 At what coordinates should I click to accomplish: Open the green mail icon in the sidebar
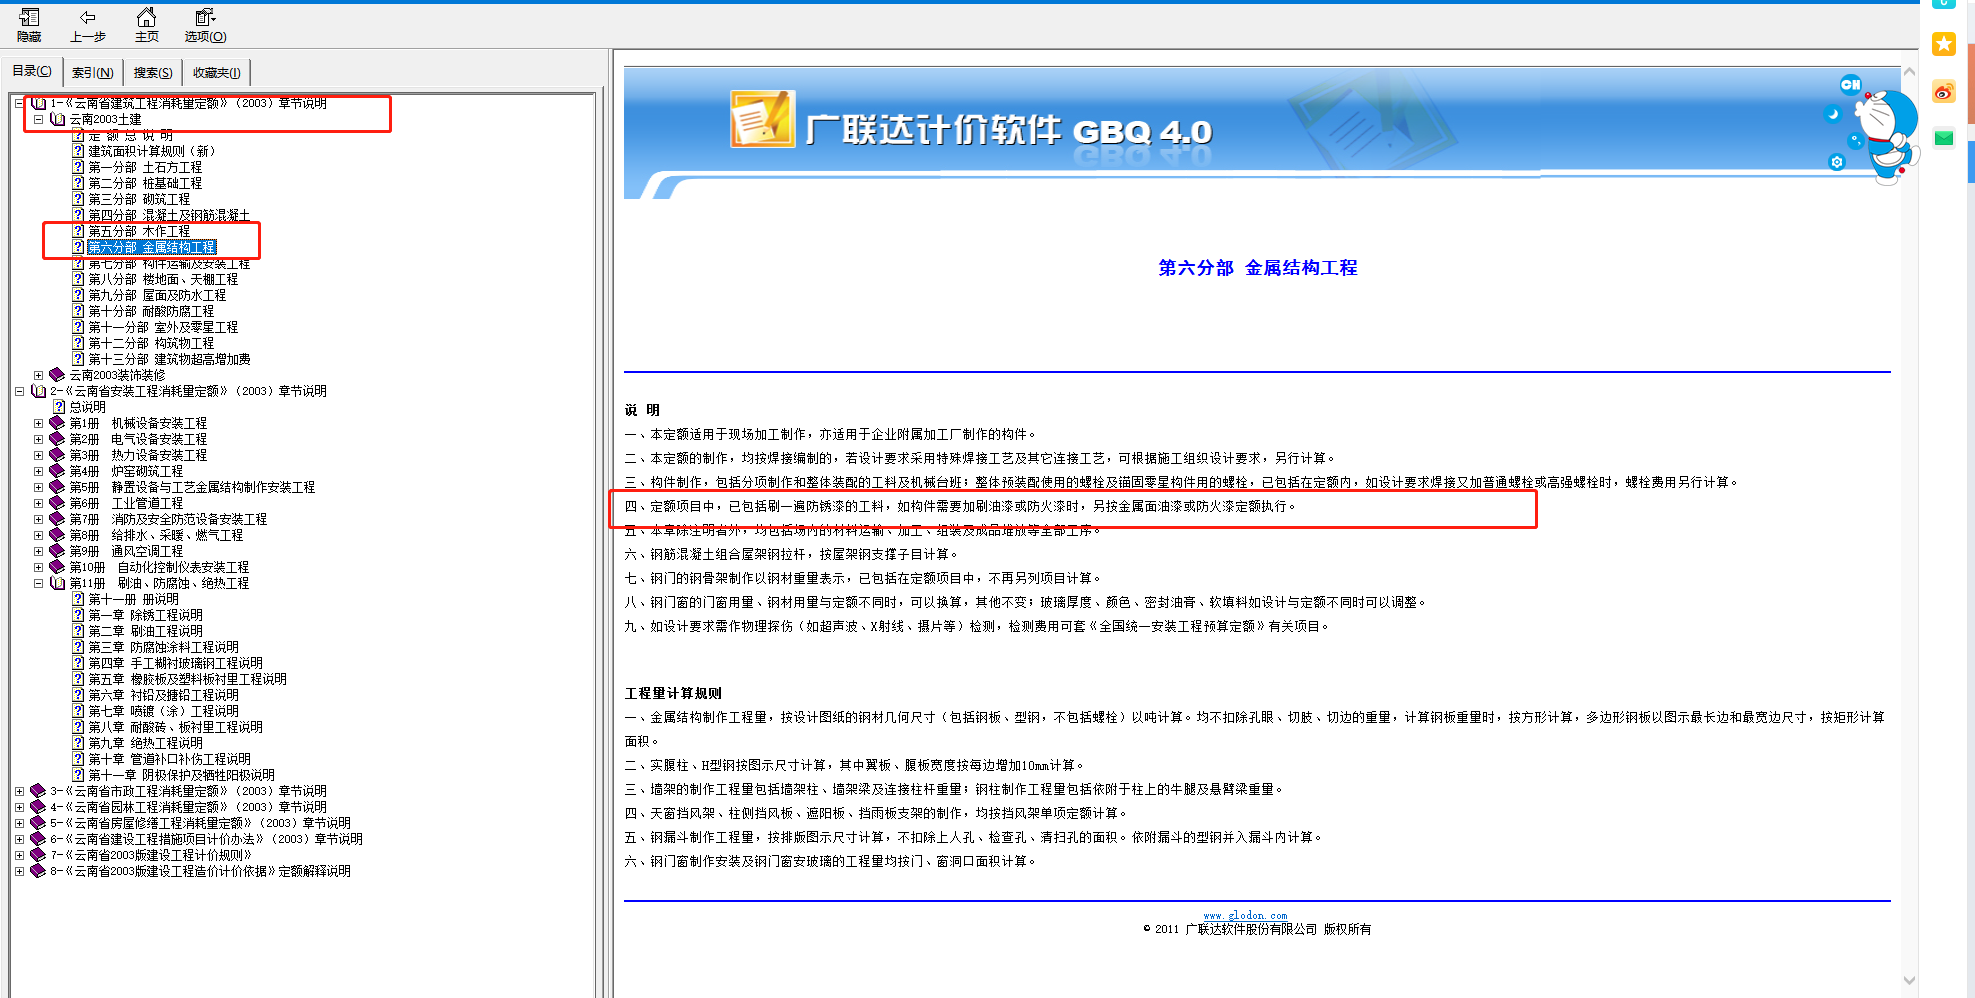(x=1943, y=139)
